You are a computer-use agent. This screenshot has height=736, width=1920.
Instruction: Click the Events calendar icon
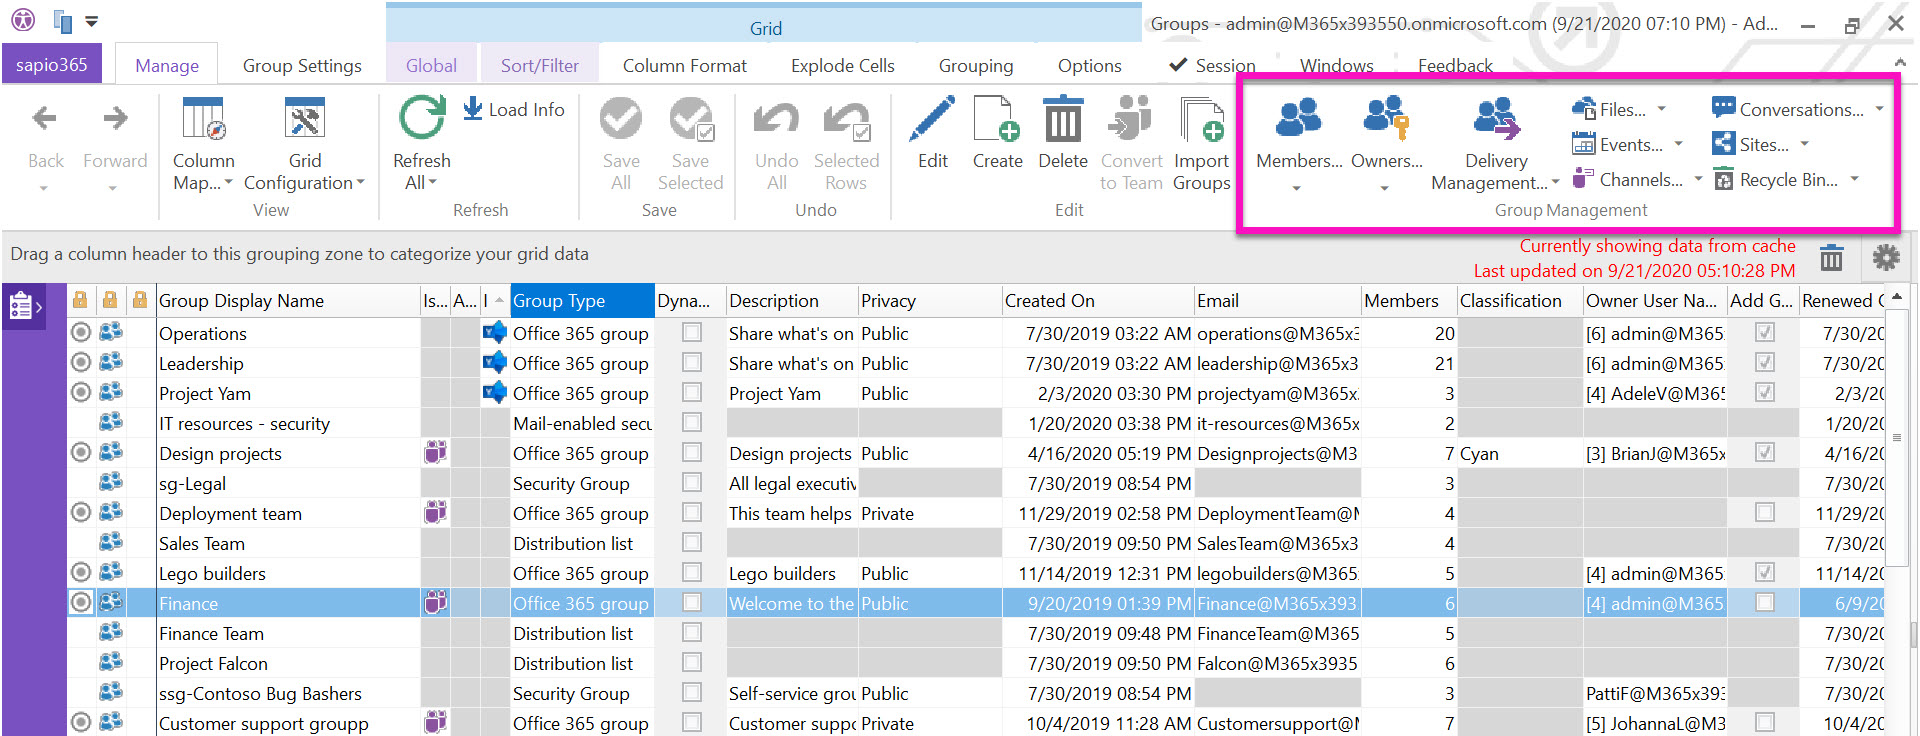click(x=1583, y=144)
